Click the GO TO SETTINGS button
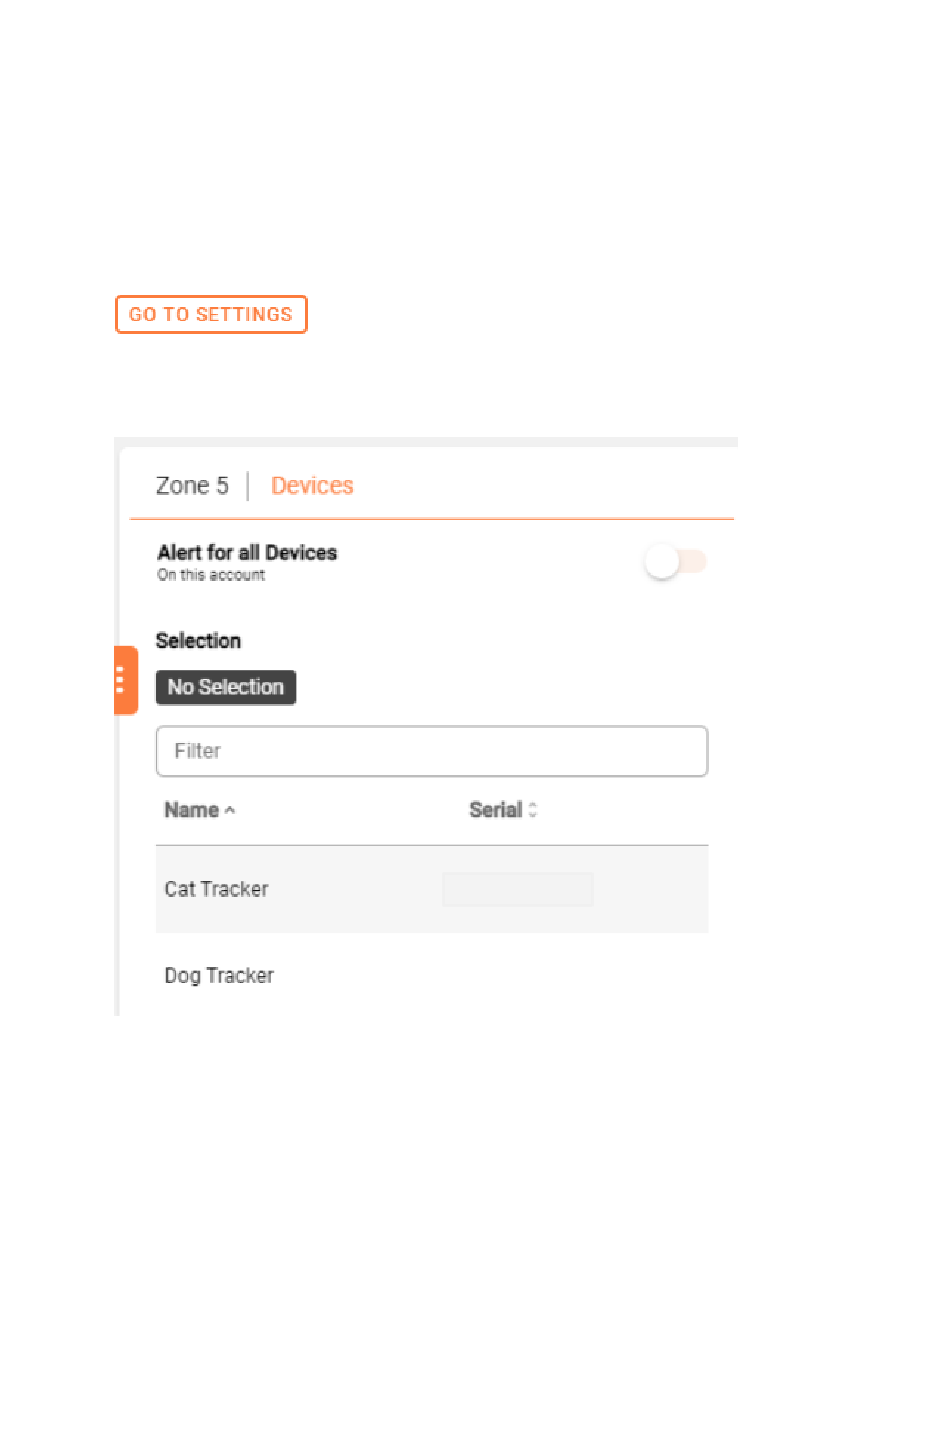950x1429 pixels. 211,314
